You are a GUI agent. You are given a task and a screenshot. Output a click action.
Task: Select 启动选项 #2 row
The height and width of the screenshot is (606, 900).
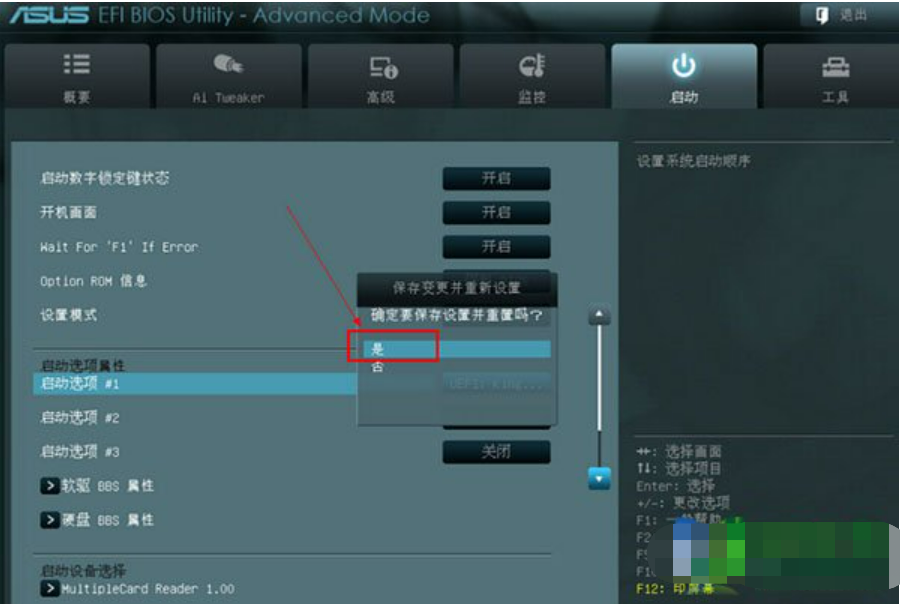pos(80,418)
